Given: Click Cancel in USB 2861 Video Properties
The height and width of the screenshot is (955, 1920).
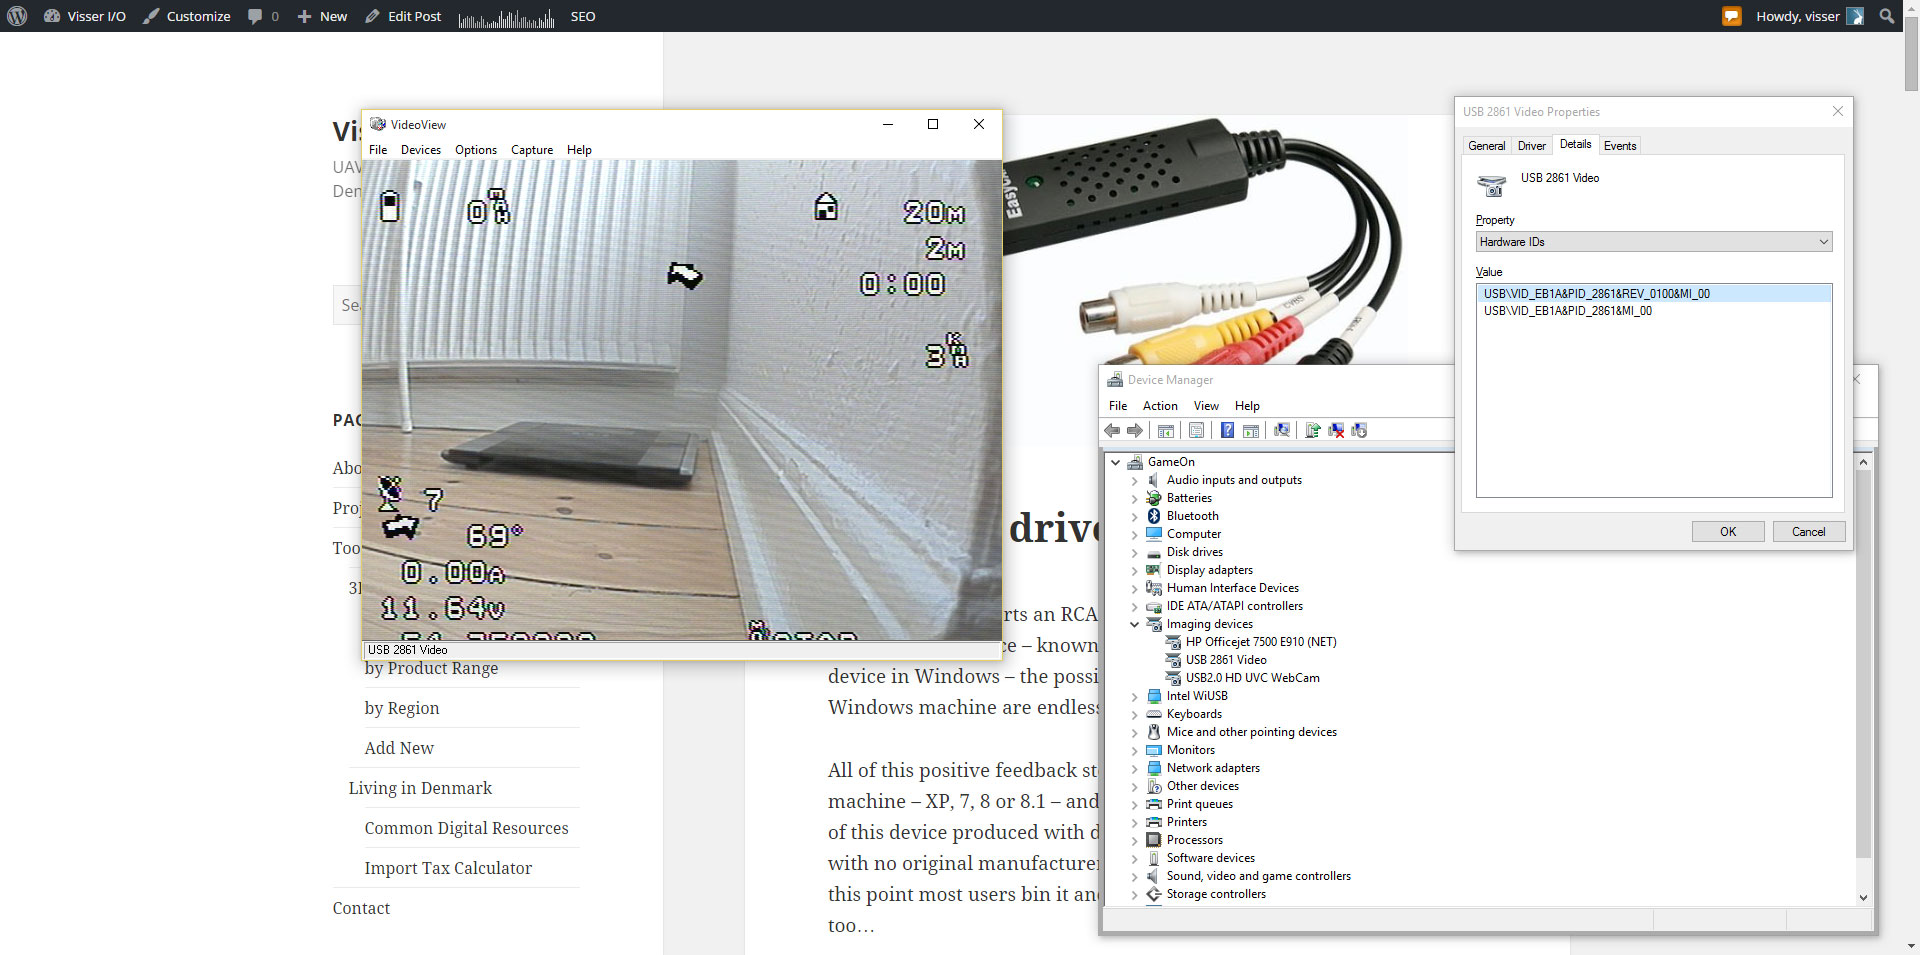Looking at the screenshot, I should point(1808,532).
